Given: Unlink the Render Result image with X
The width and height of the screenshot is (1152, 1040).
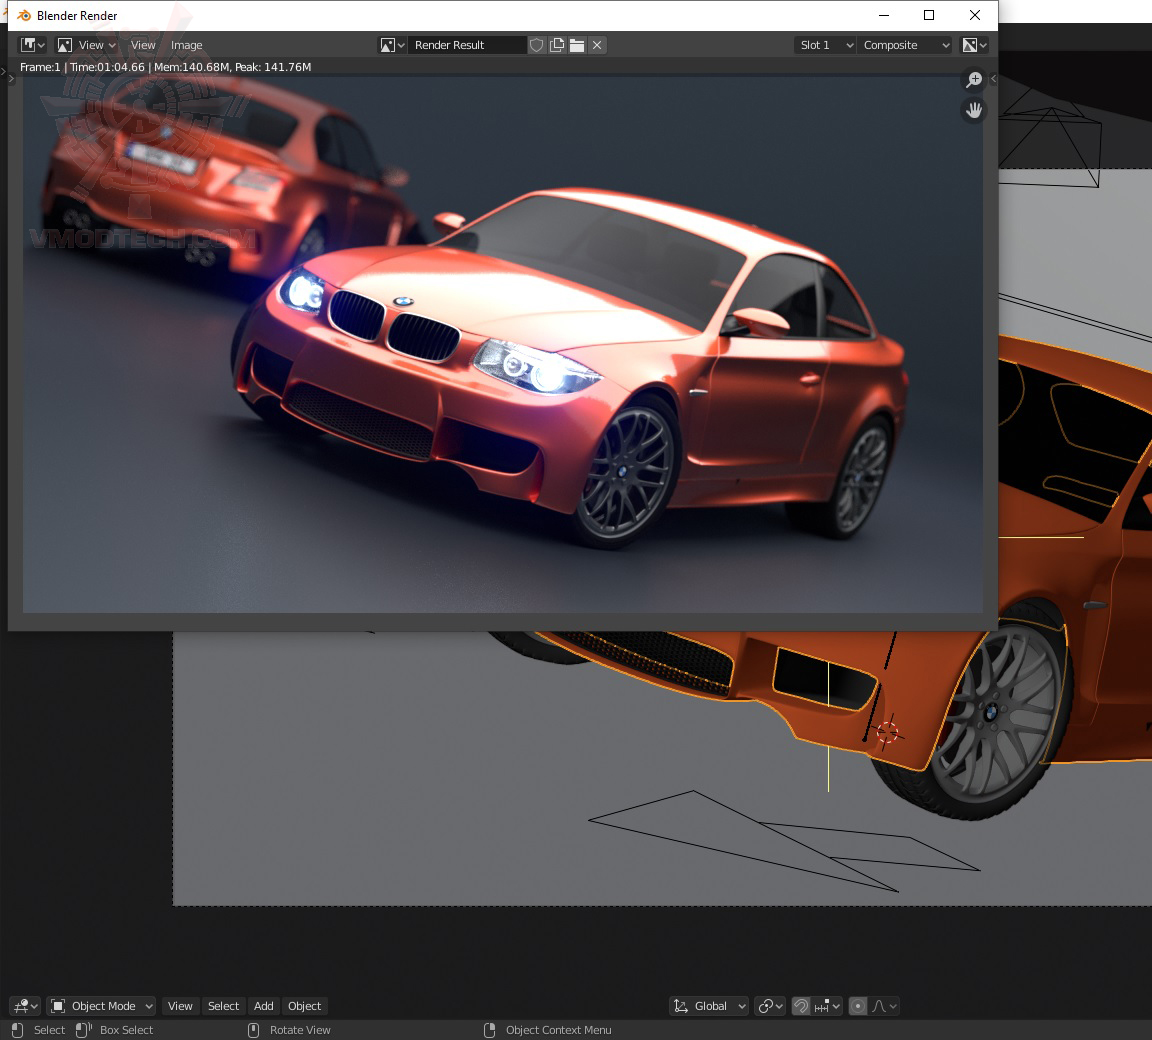Looking at the screenshot, I should [x=597, y=46].
